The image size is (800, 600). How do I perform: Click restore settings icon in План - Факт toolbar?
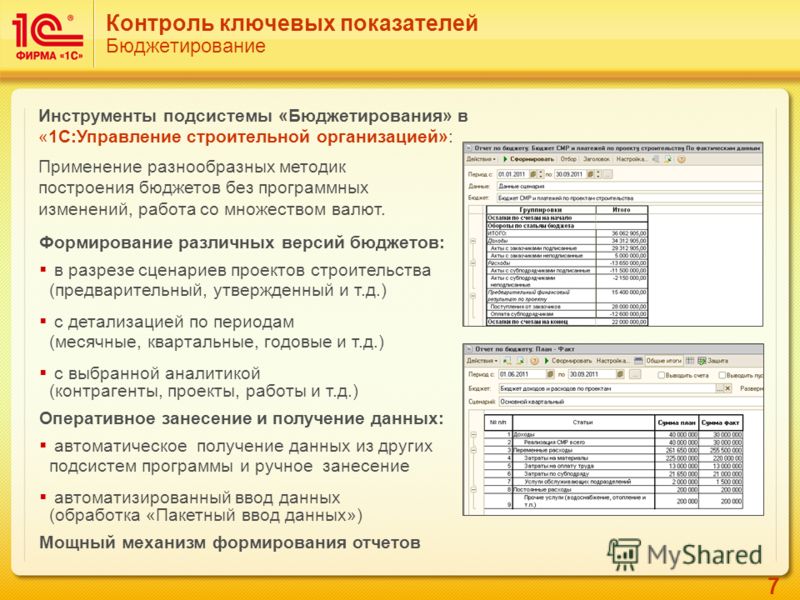pyautogui.click(x=508, y=361)
